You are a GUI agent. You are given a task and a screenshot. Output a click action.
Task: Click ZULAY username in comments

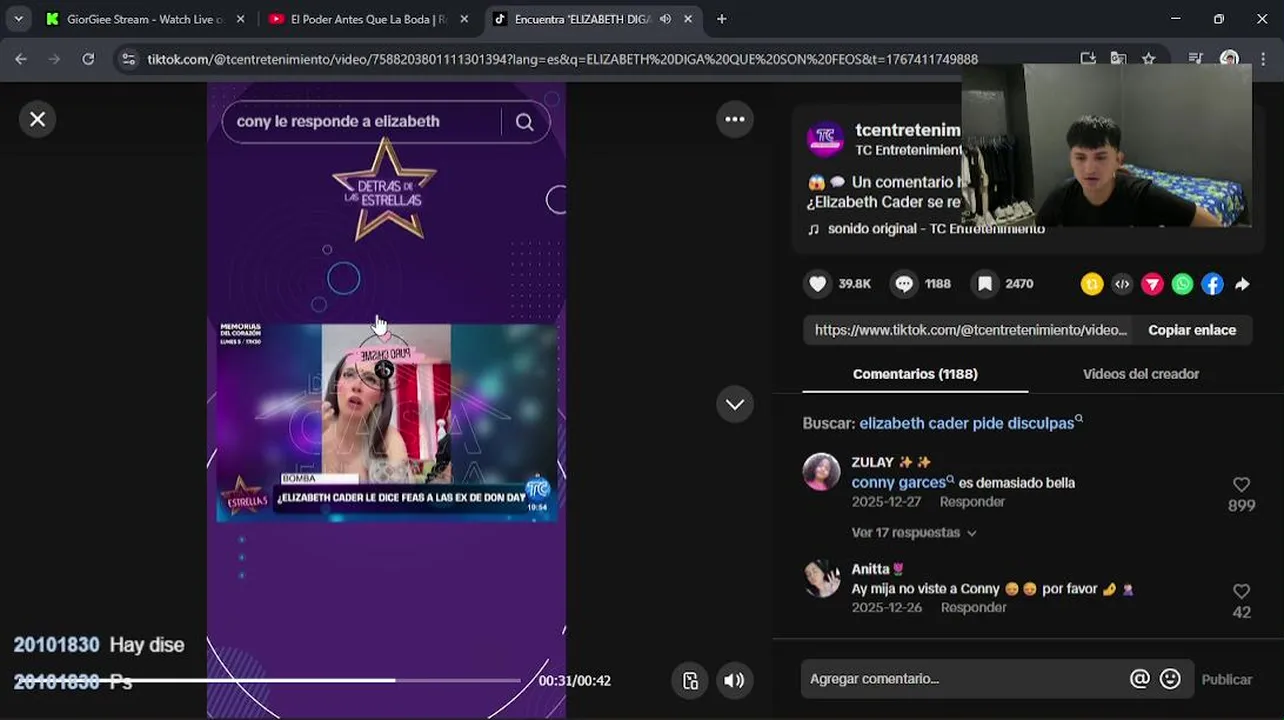coord(872,462)
